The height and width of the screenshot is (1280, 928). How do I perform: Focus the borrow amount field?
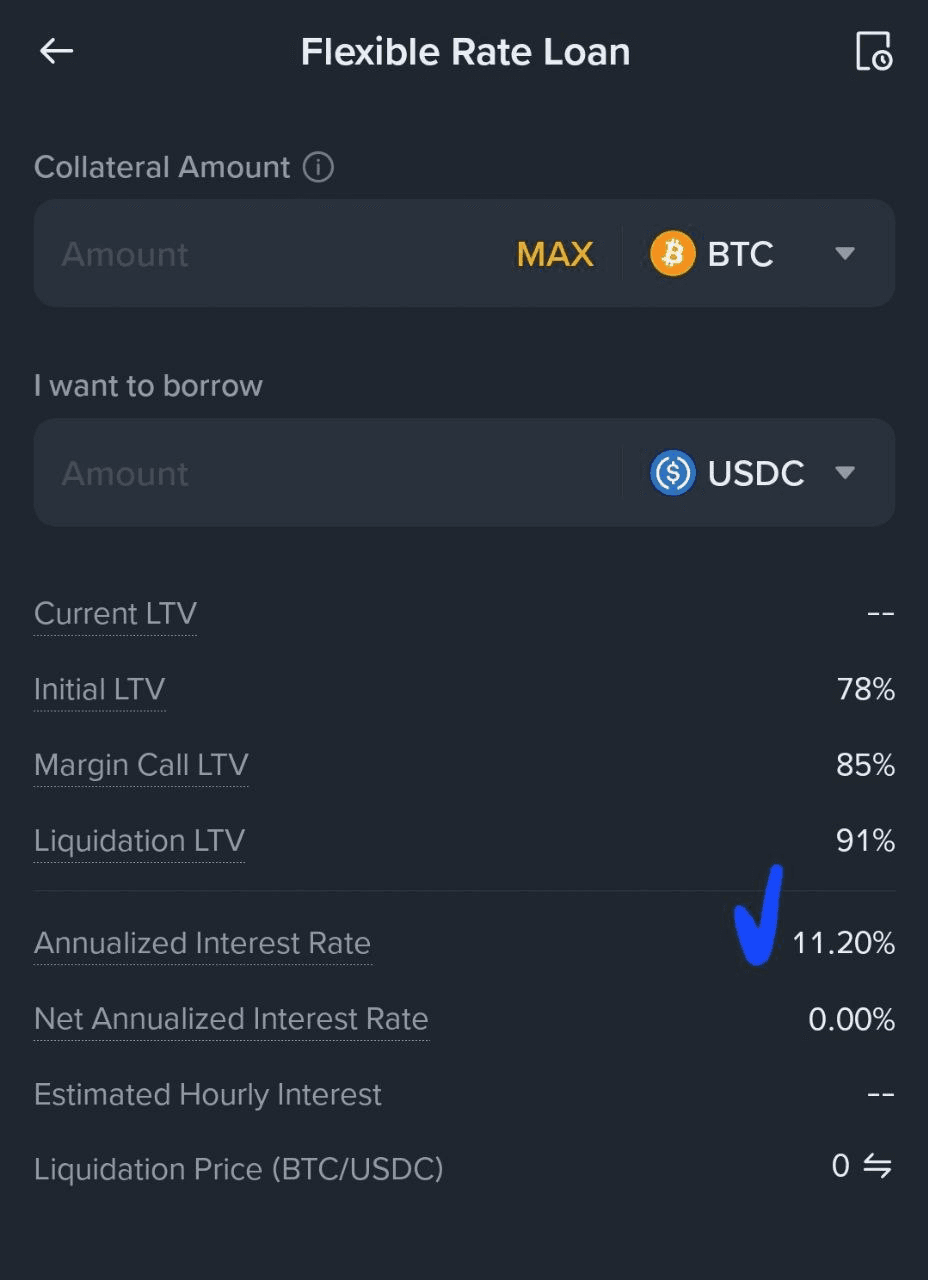(x=320, y=473)
